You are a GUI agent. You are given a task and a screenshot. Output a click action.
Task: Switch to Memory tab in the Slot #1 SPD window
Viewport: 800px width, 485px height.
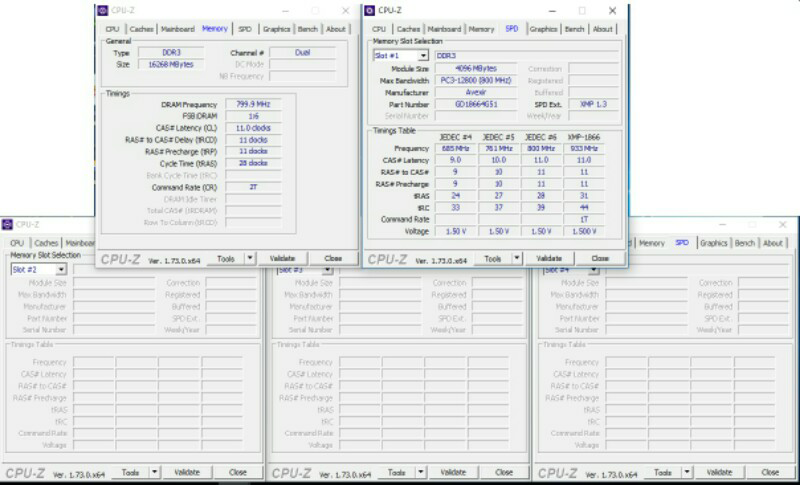coord(481,29)
